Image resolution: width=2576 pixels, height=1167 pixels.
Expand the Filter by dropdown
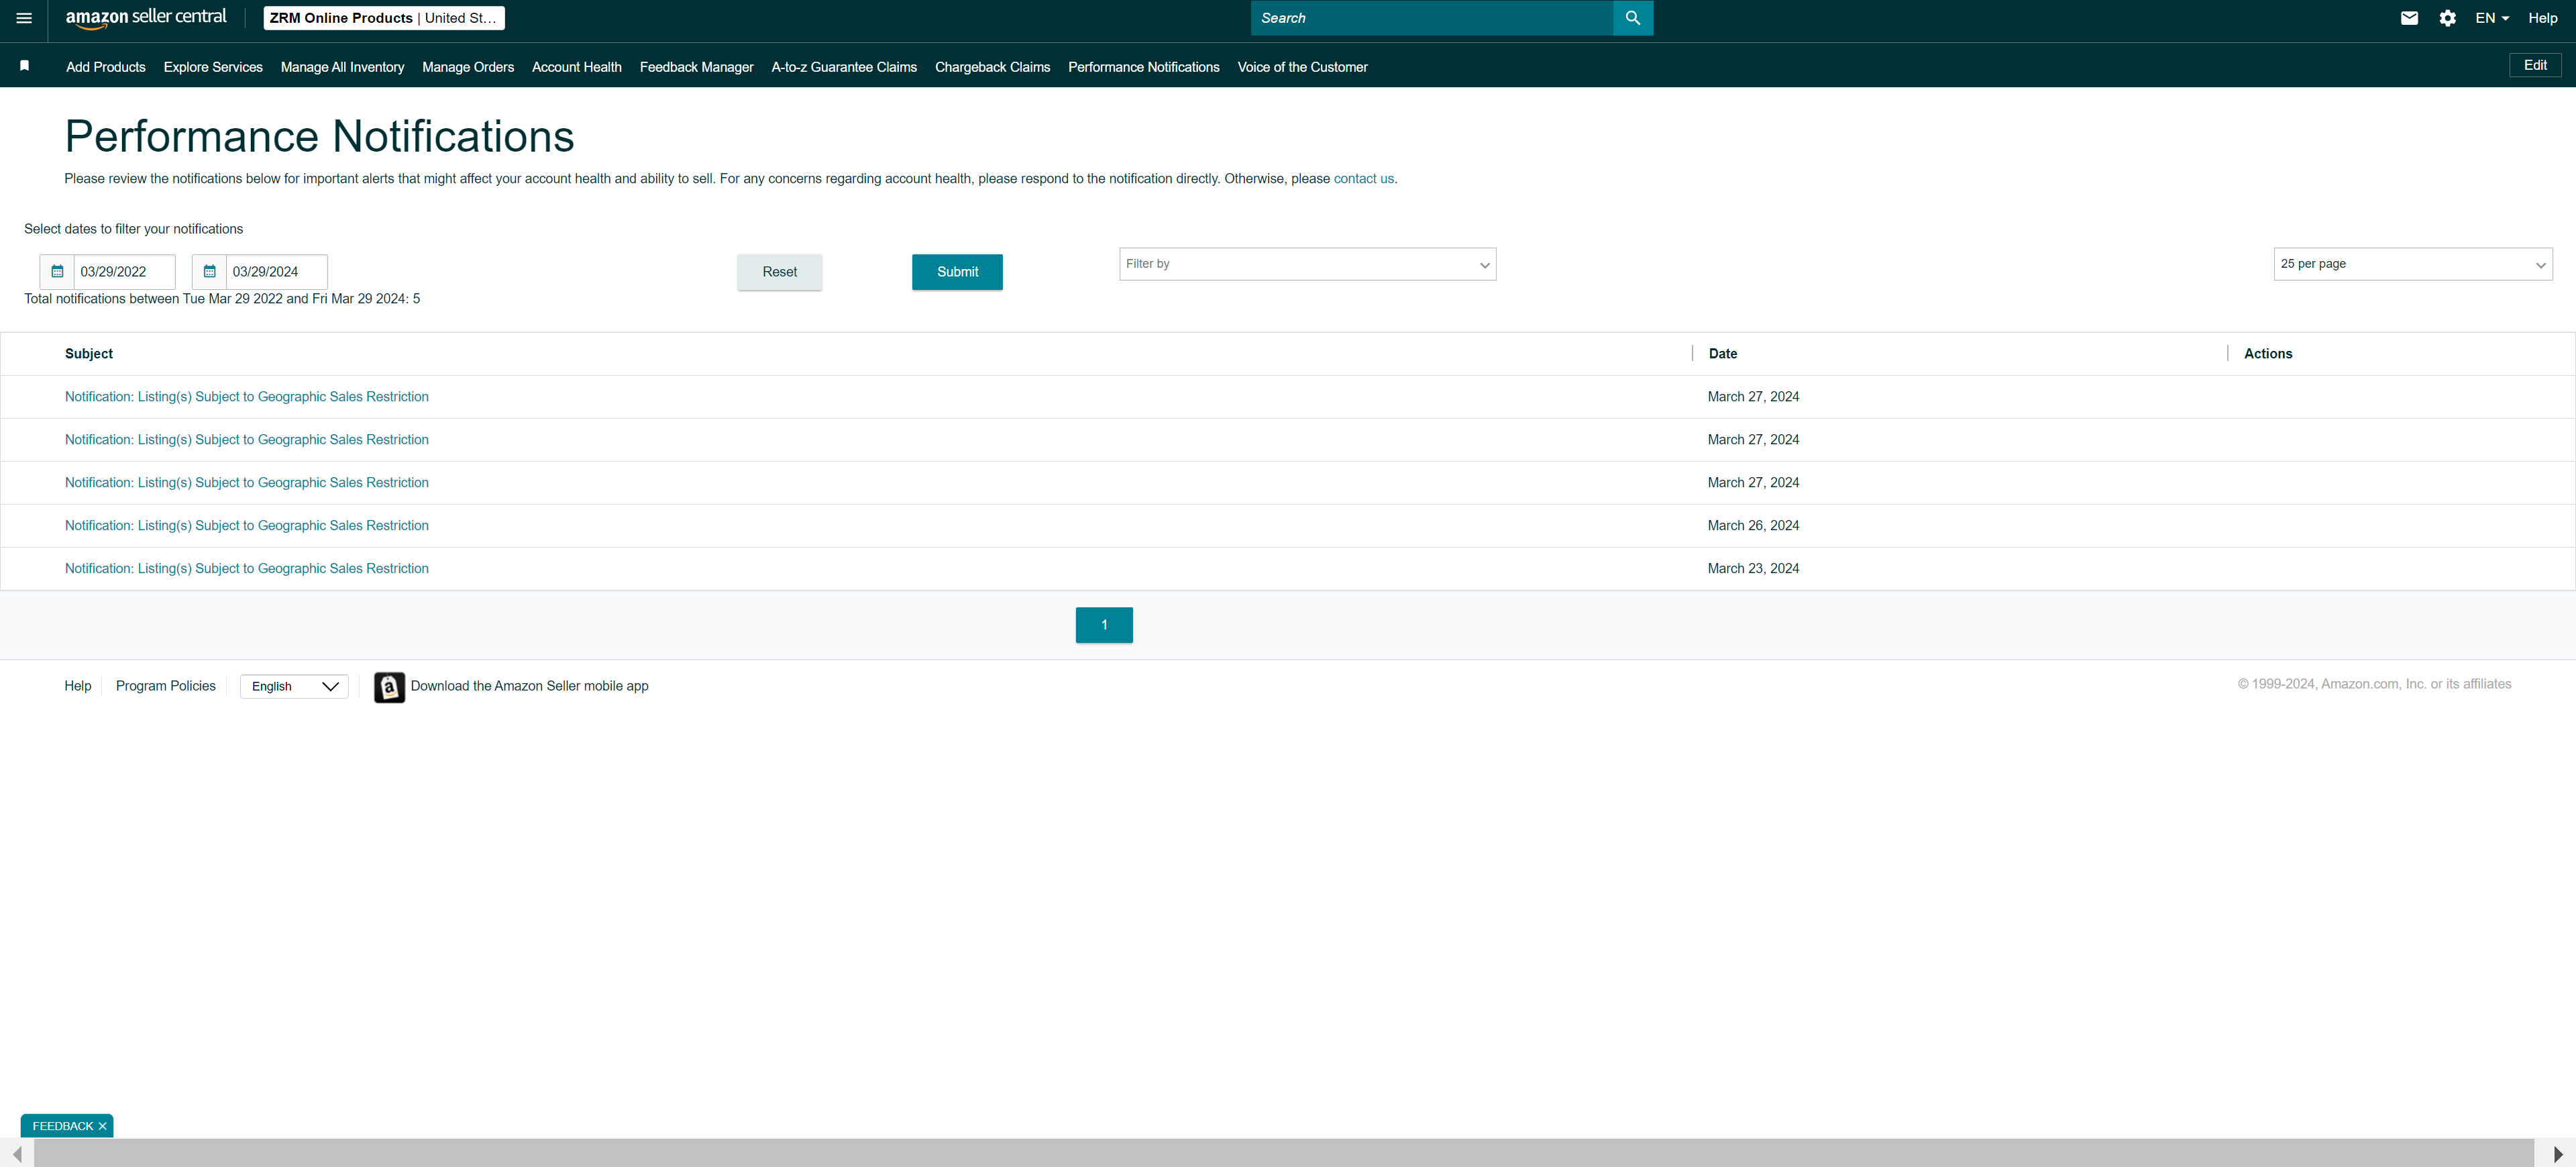click(1307, 264)
